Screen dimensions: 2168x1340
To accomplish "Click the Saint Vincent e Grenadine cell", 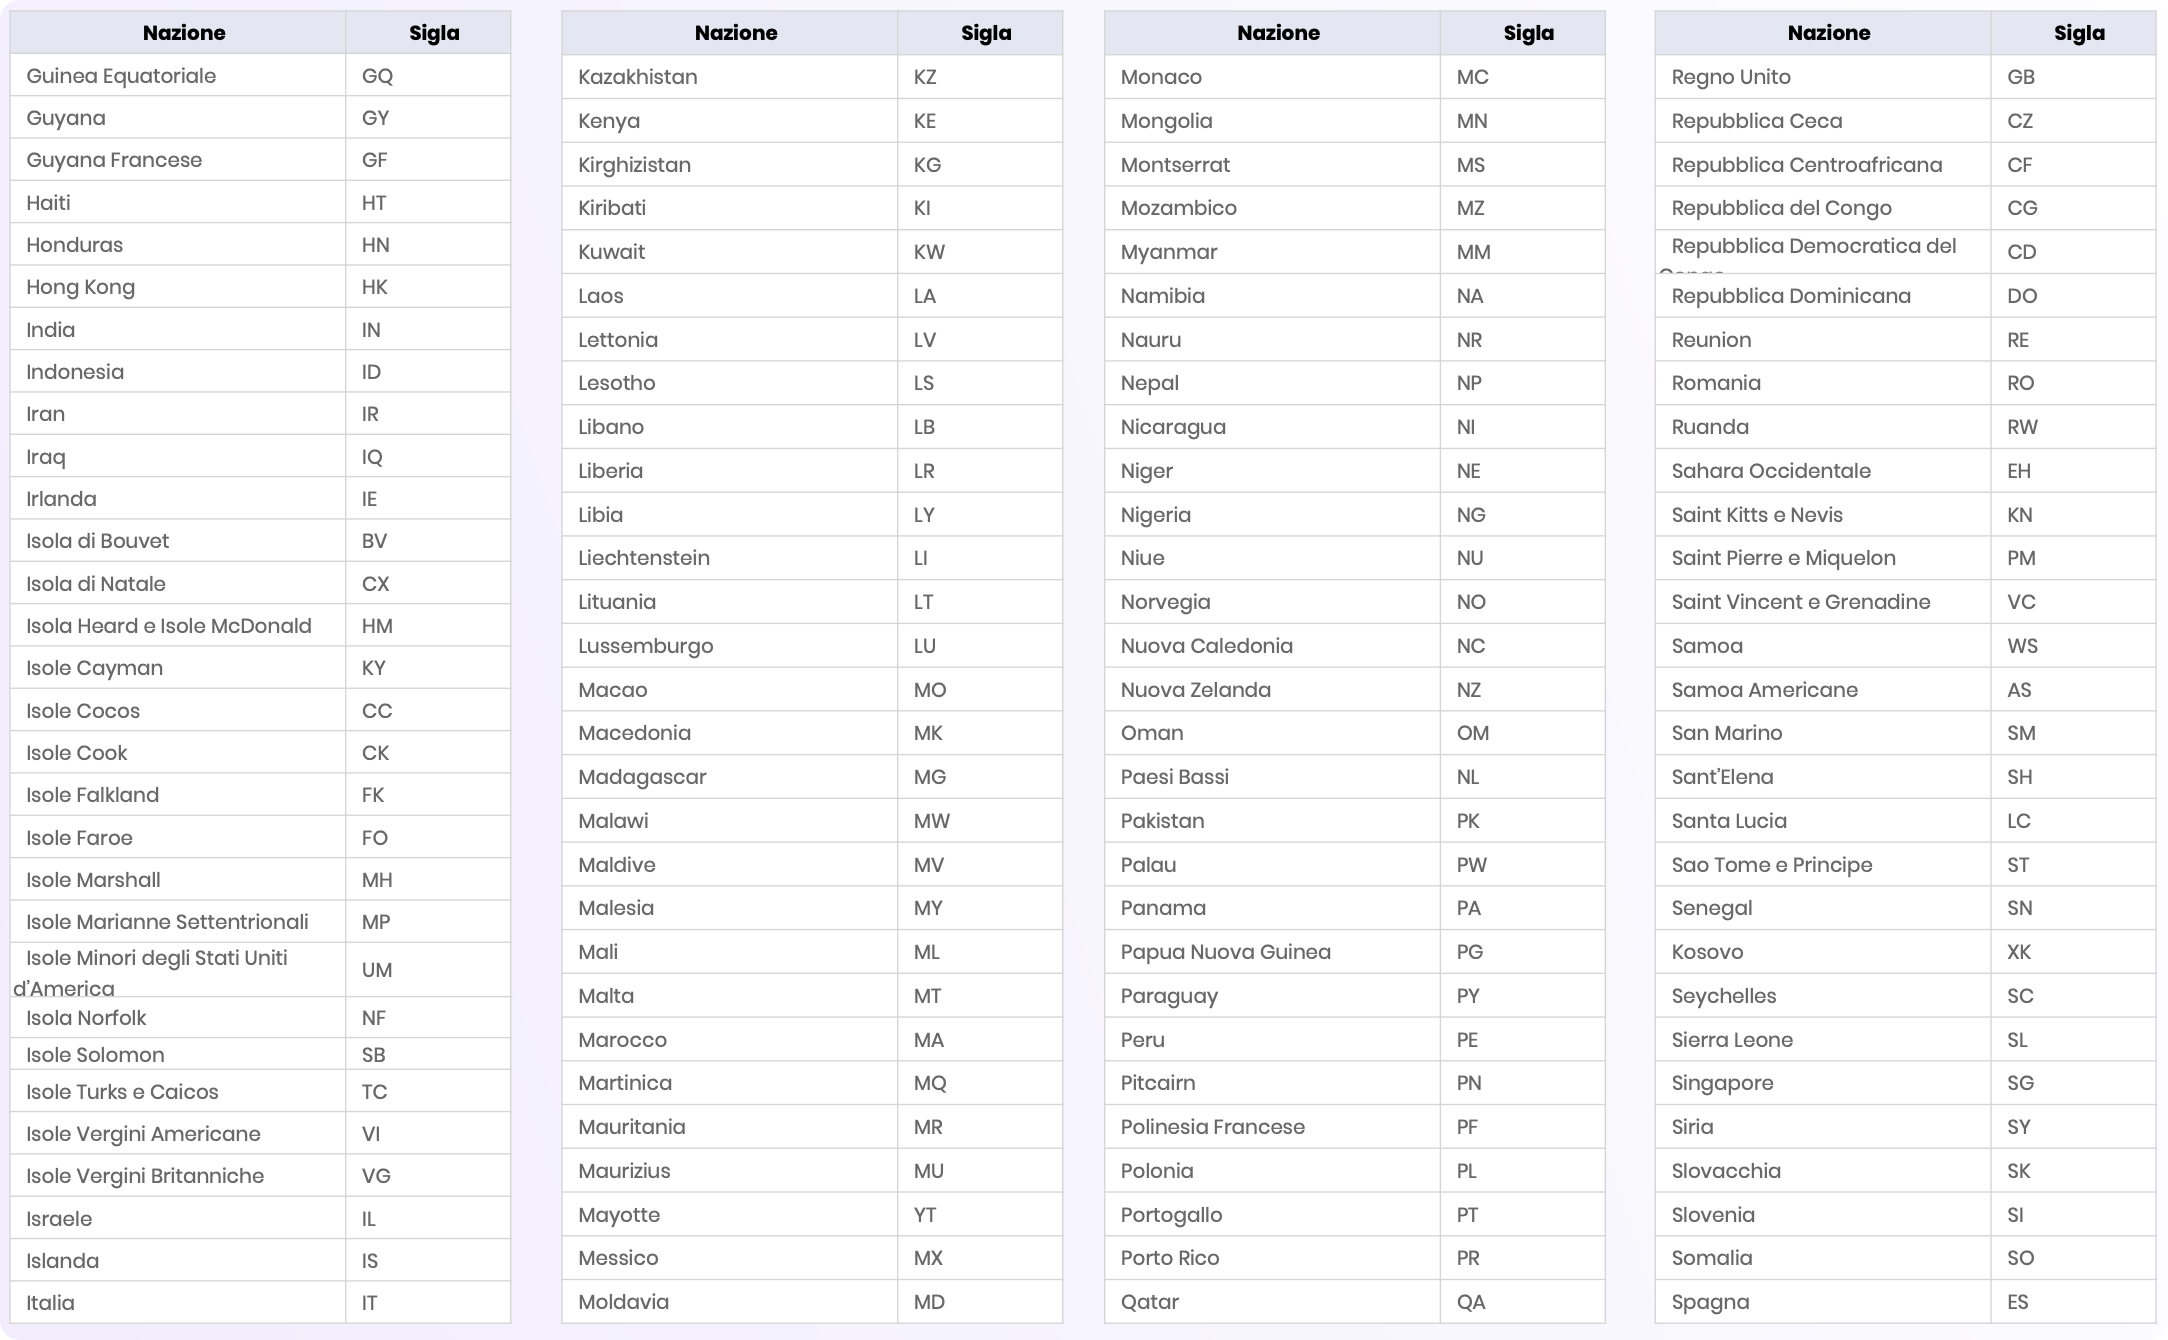I will [1823, 602].
